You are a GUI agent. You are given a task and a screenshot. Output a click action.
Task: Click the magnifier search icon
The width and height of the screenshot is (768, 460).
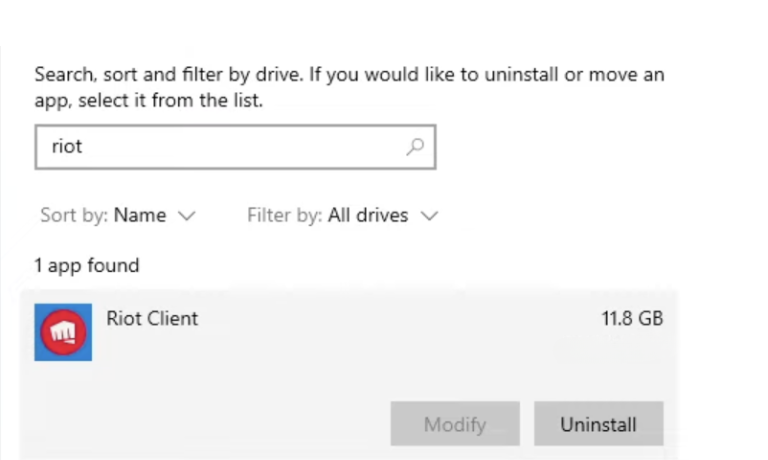415,146
